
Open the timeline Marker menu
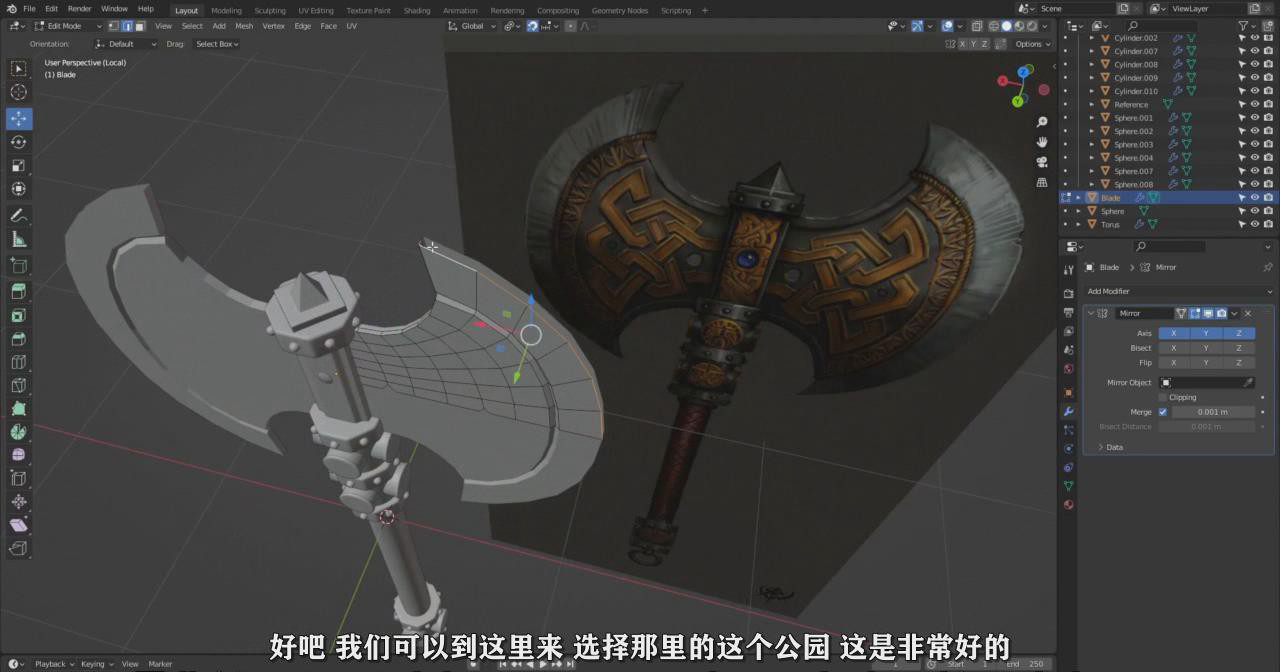point(160,664)
